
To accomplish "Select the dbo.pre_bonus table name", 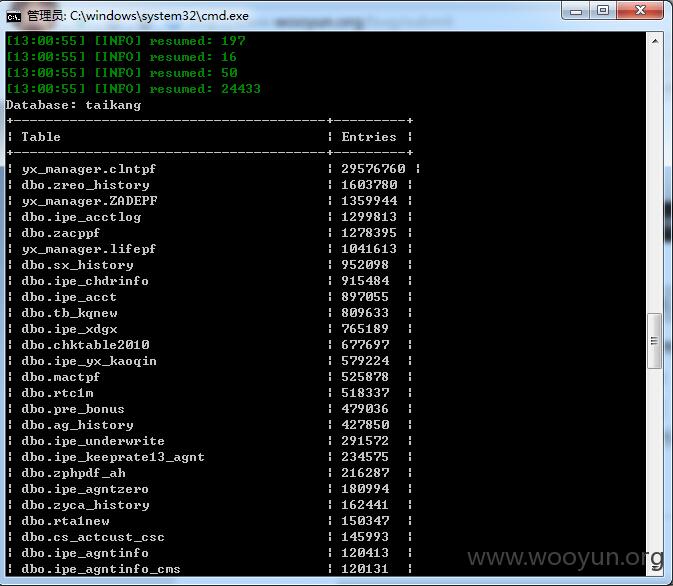I will (x=73, y=410).
